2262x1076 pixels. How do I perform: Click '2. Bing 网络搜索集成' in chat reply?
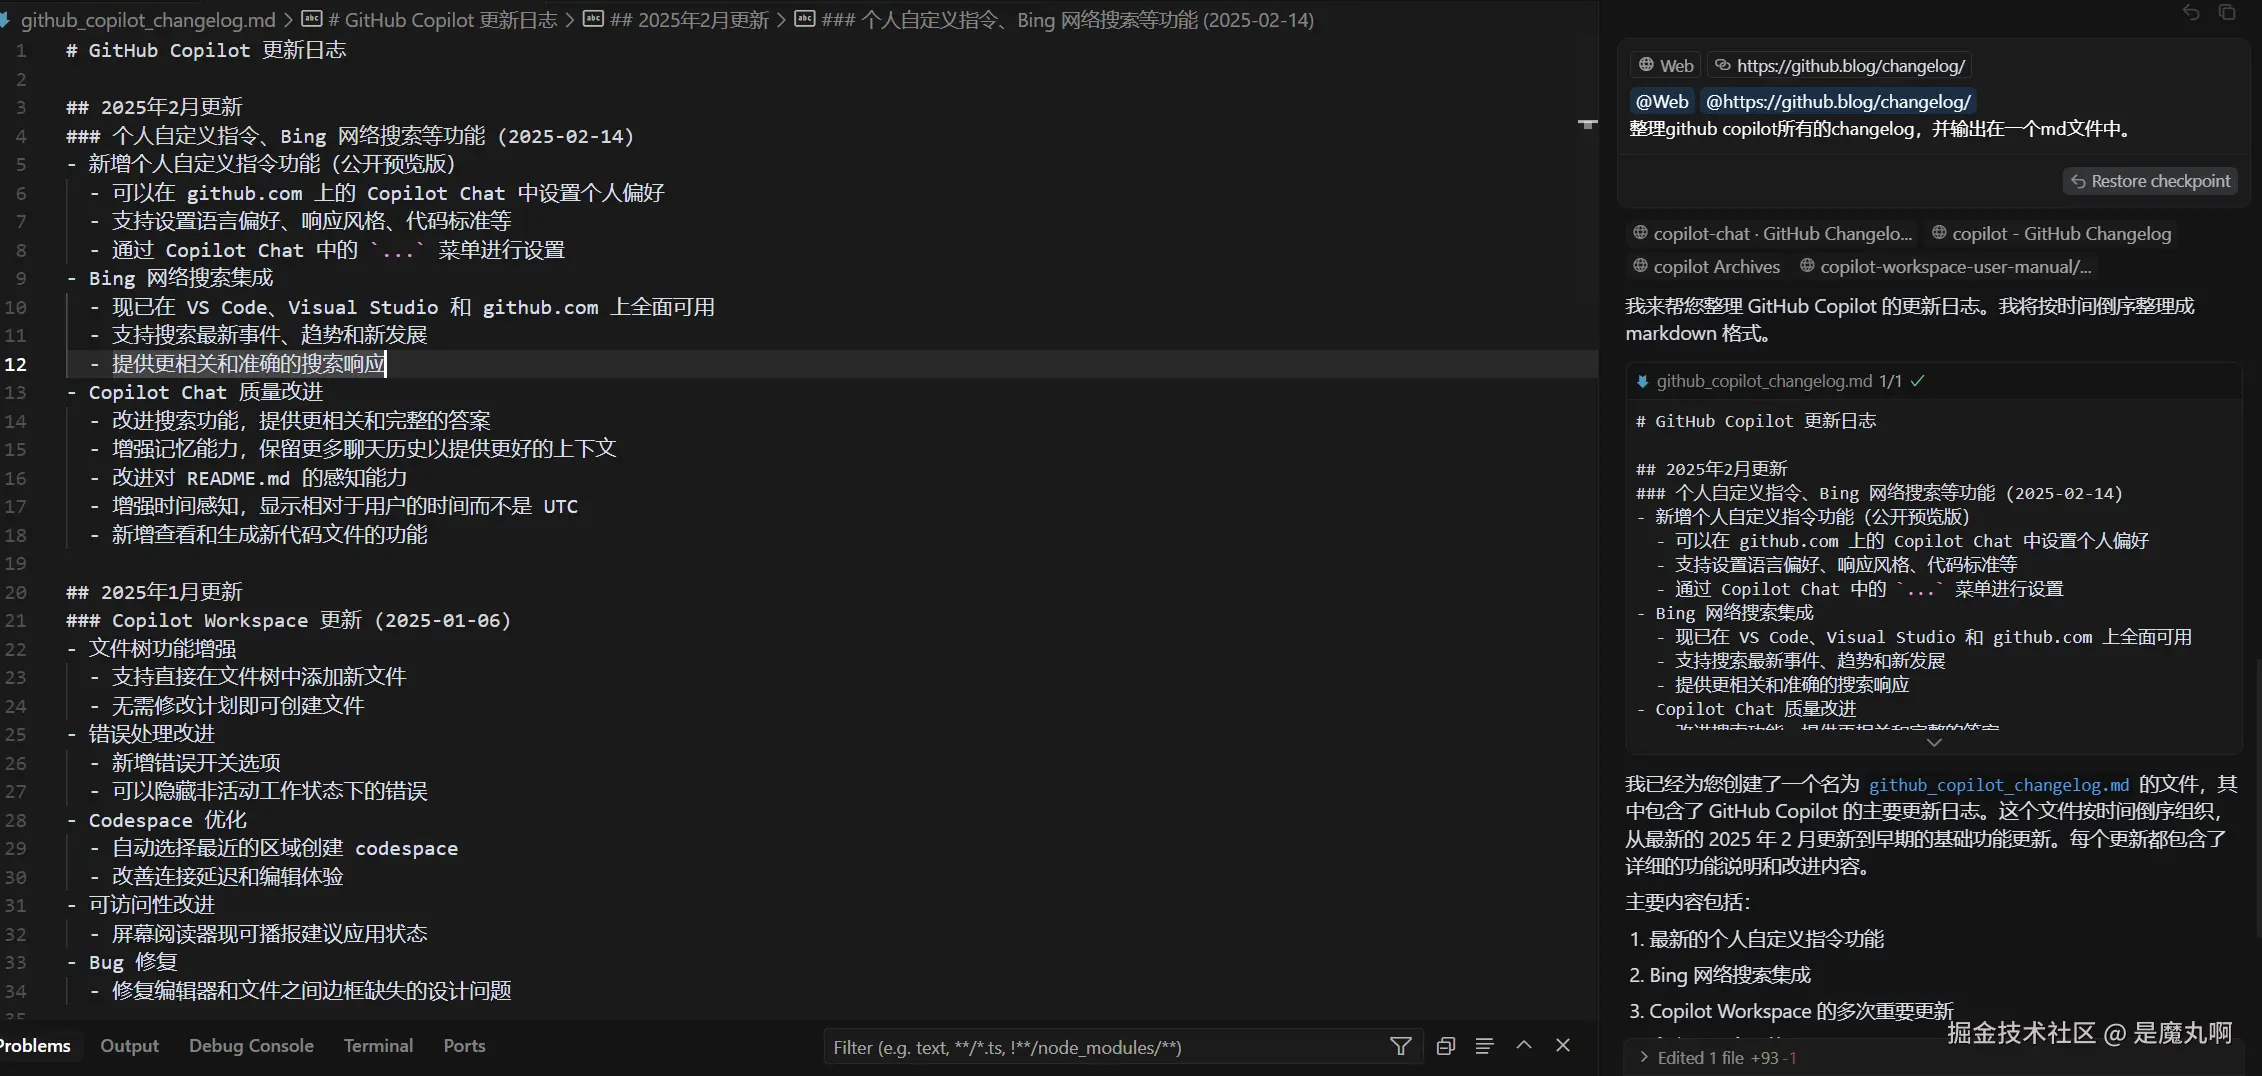(1720, 975)
